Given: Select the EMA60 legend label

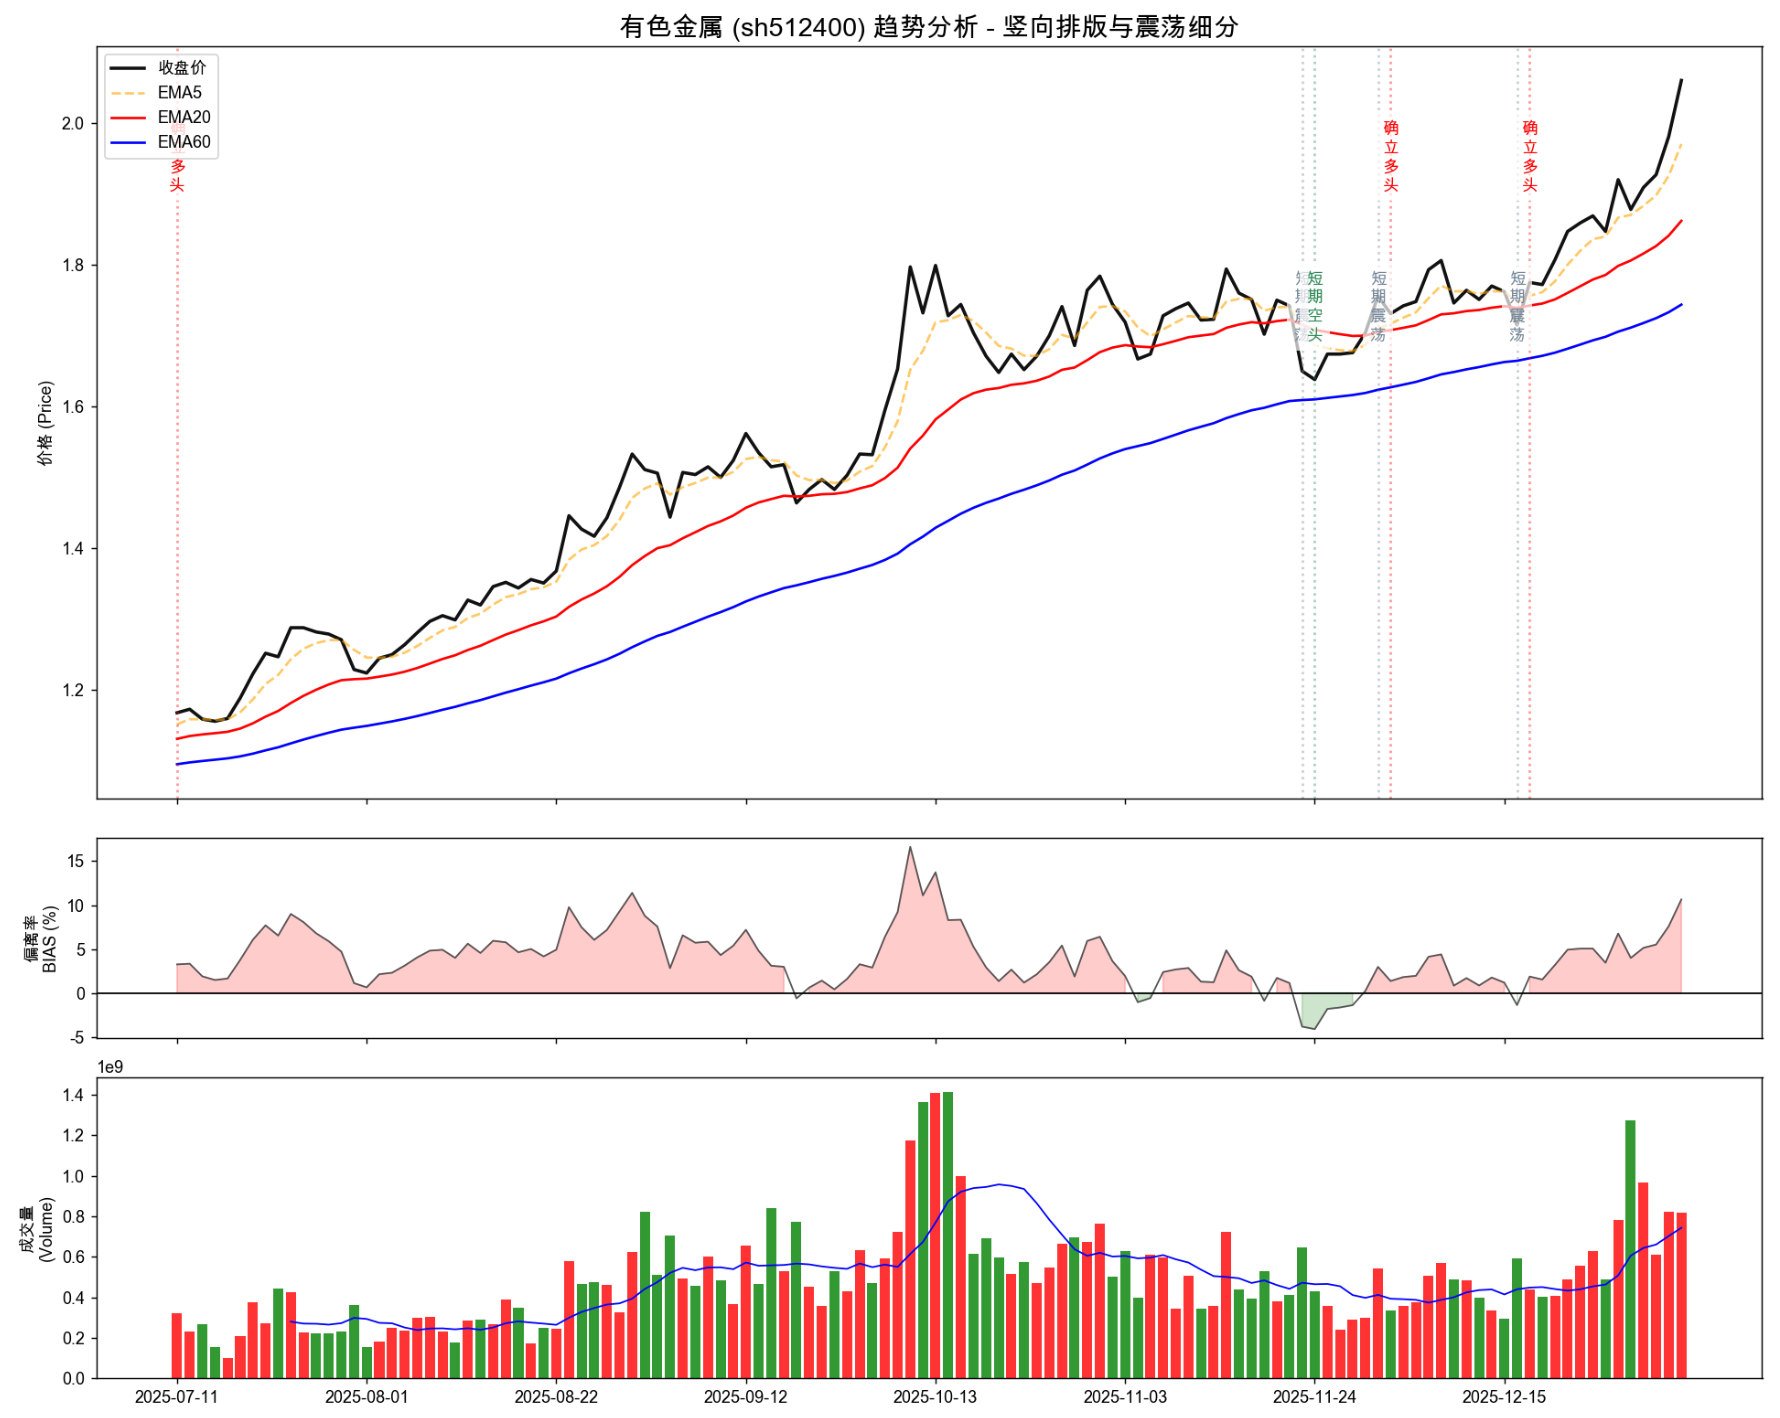Looking at the screenshot, I should coord(184,142).
